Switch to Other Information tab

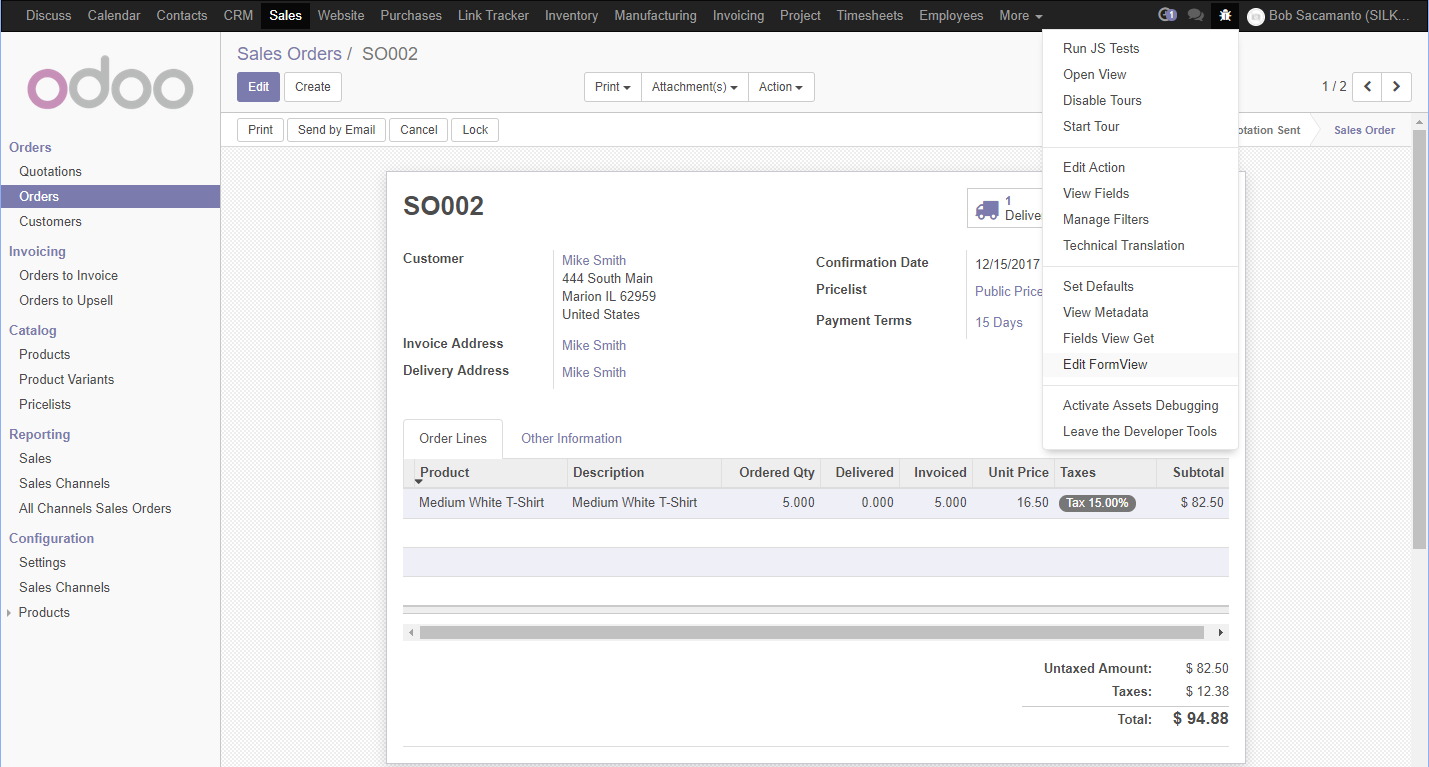click(571, 438)
